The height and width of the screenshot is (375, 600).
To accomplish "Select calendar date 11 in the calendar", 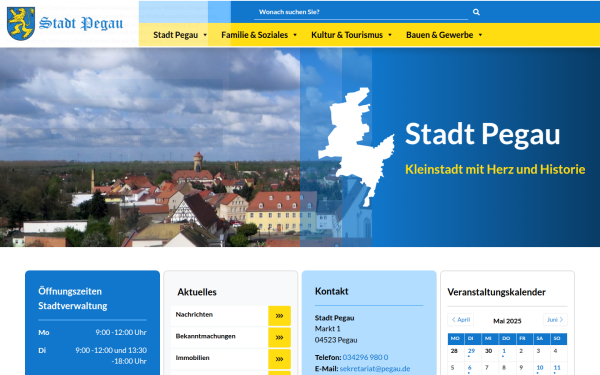I will (557, 368).
